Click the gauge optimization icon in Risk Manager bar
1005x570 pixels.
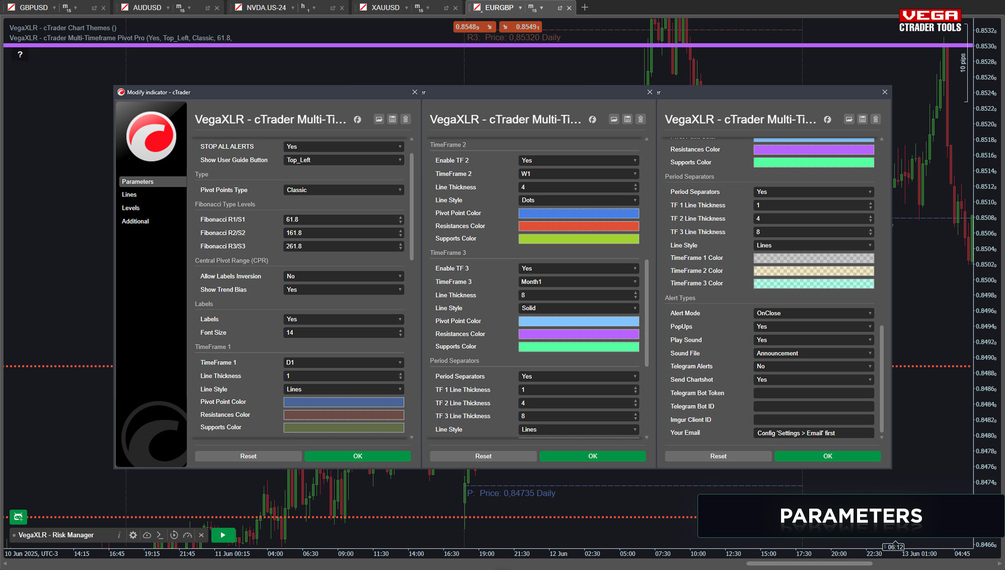[x=187, y=535]
